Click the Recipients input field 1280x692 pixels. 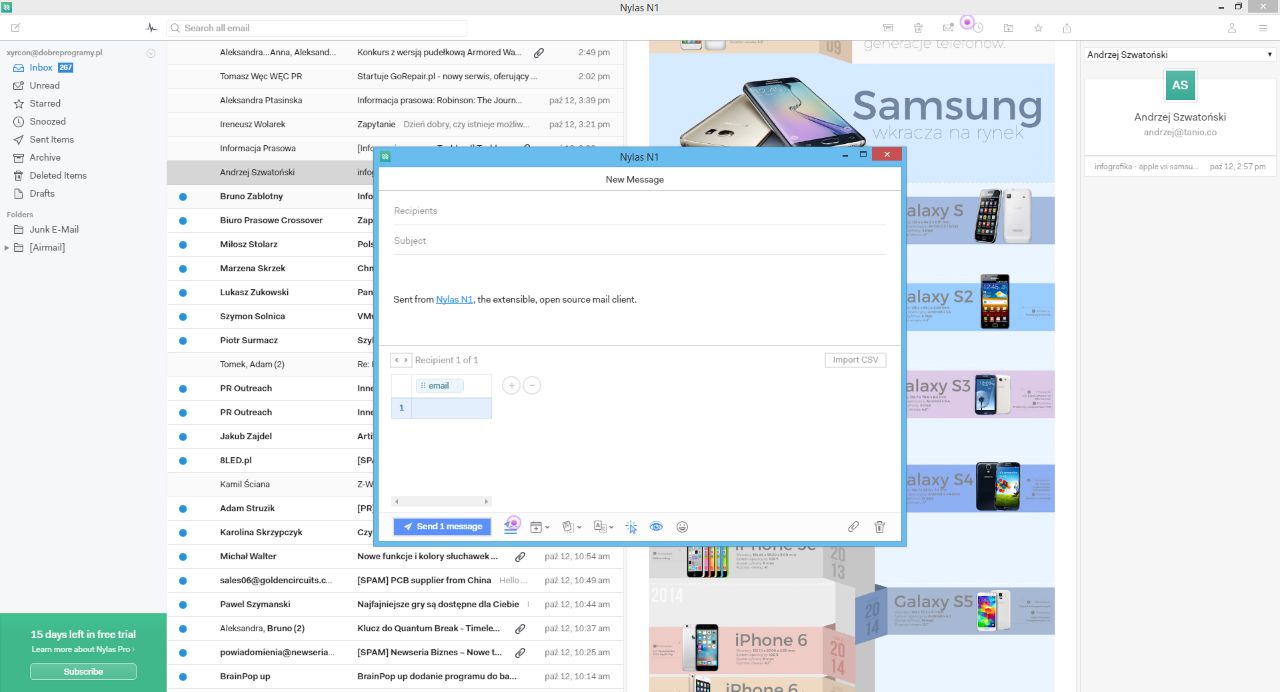point(640,211)
